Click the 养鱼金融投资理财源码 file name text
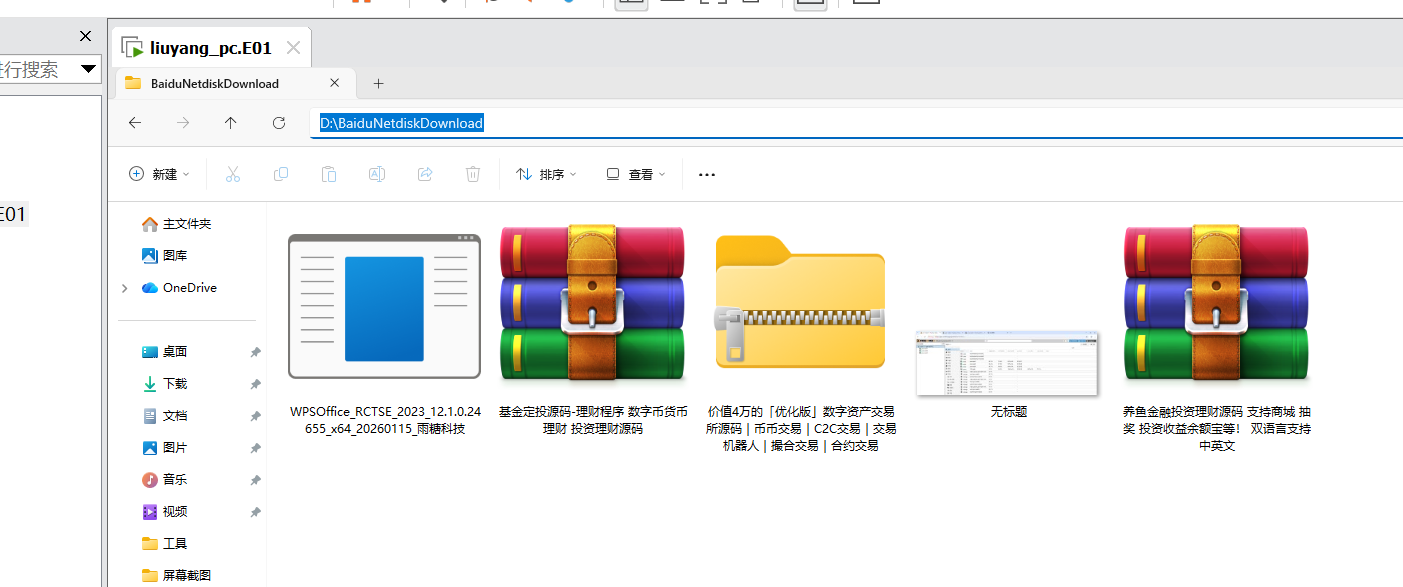The height and width of the screenshot is (587, 1403). [1217, 429]
